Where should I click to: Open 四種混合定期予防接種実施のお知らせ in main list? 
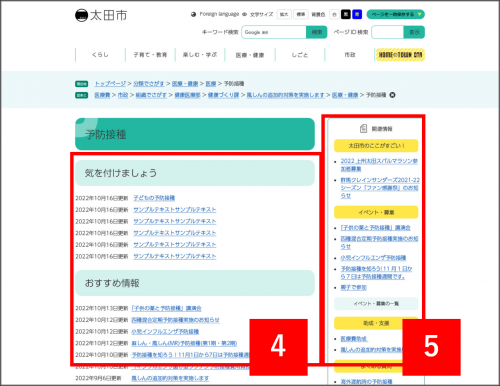click(175, 320)
